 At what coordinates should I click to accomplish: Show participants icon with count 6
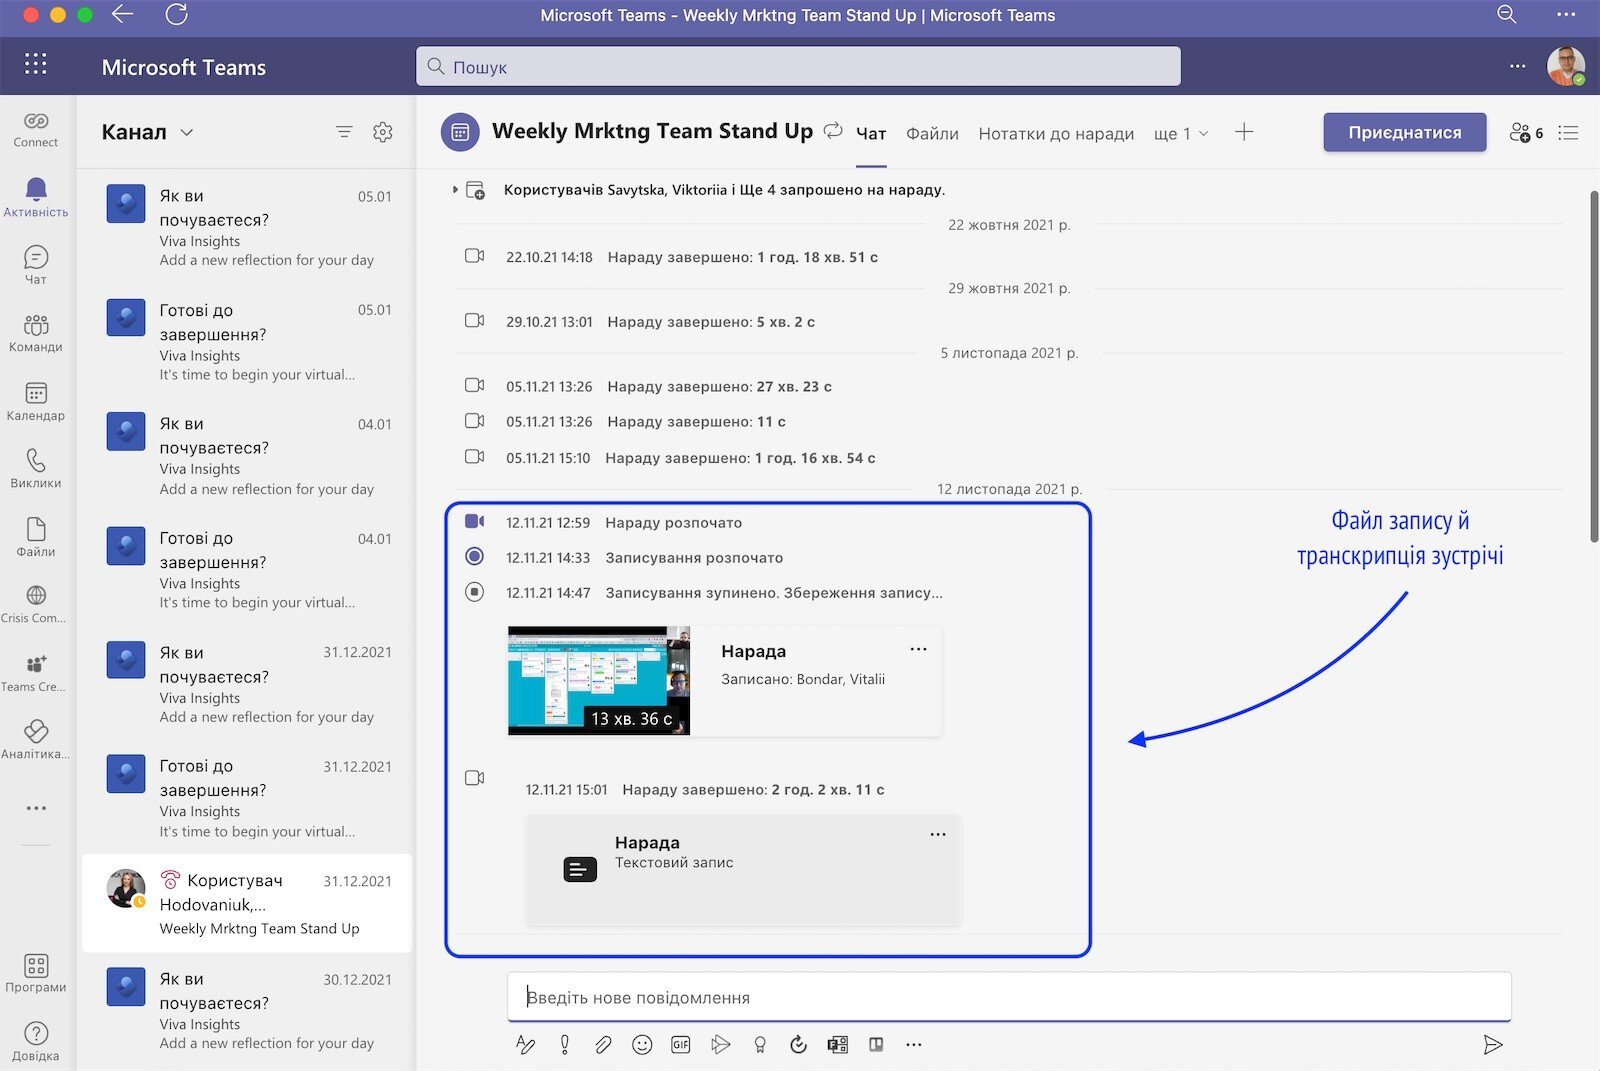click(x=1526, y=133)
